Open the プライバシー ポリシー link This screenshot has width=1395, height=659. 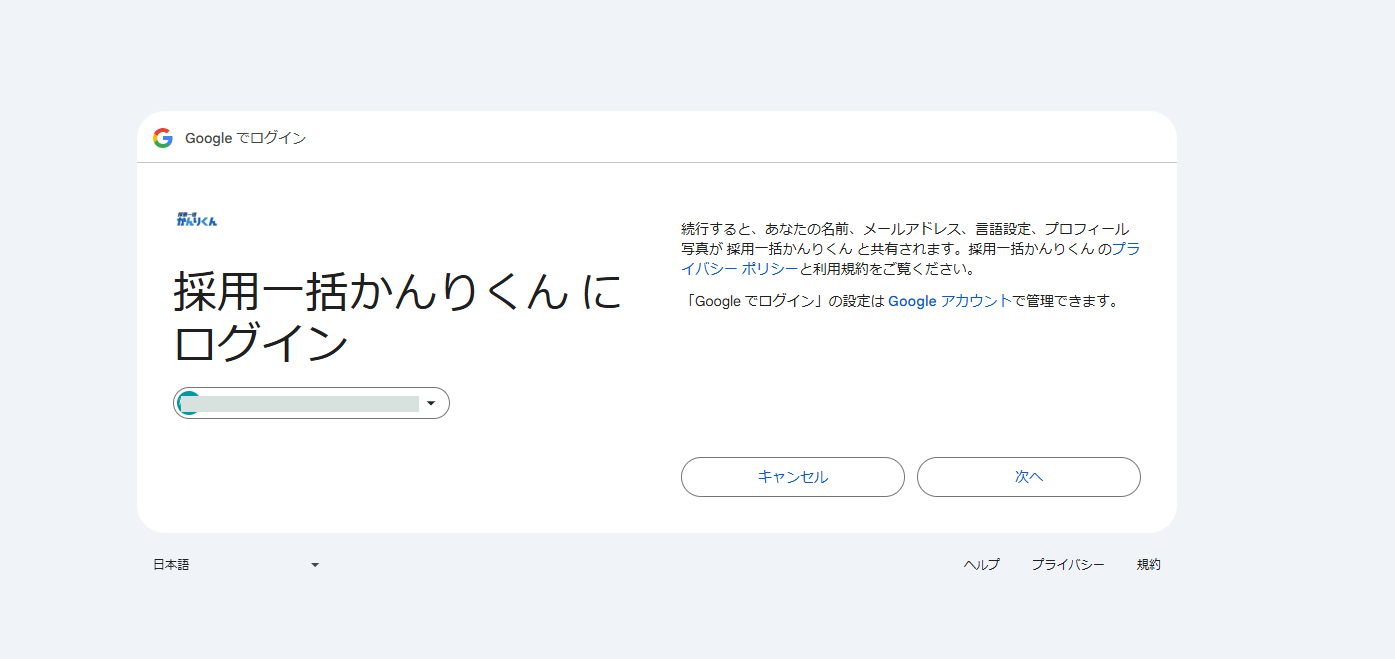click(x=736, y=268)
